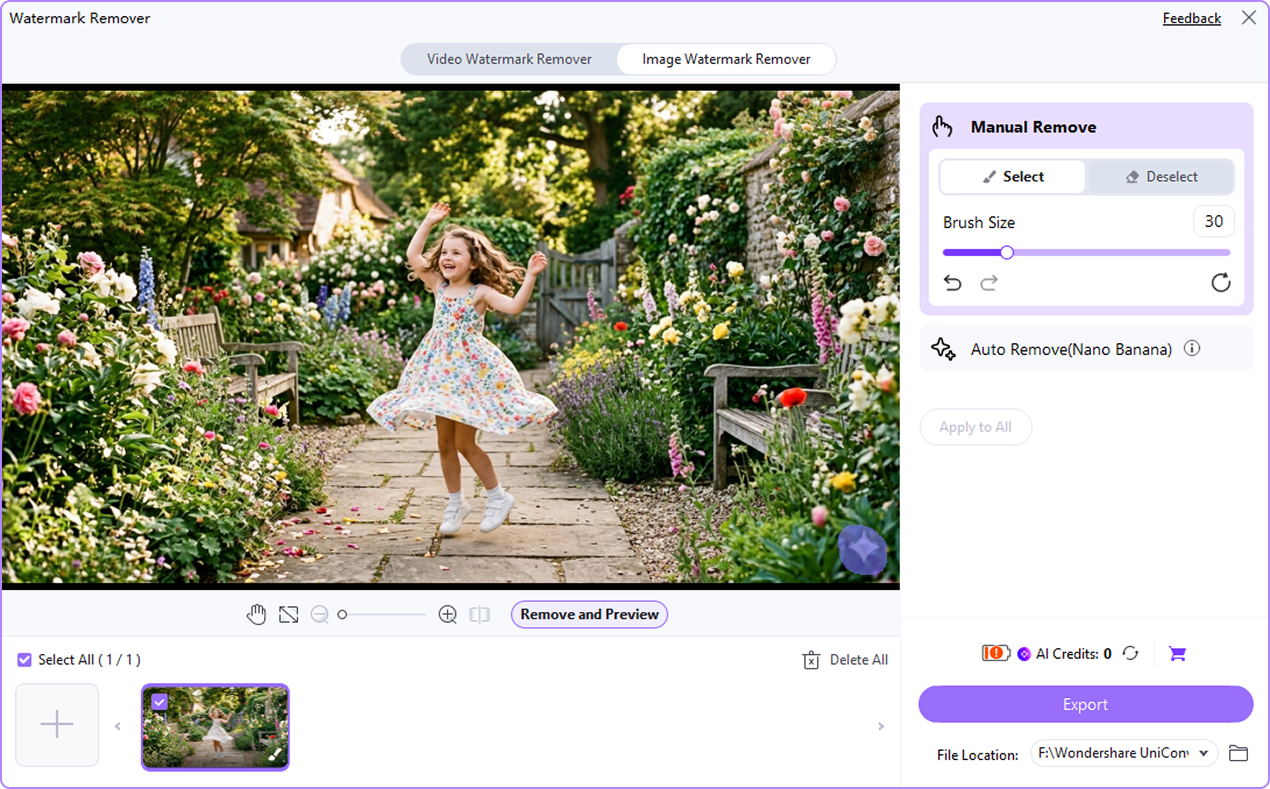Open the AI Credits shopping cart

coord(1177,653)
